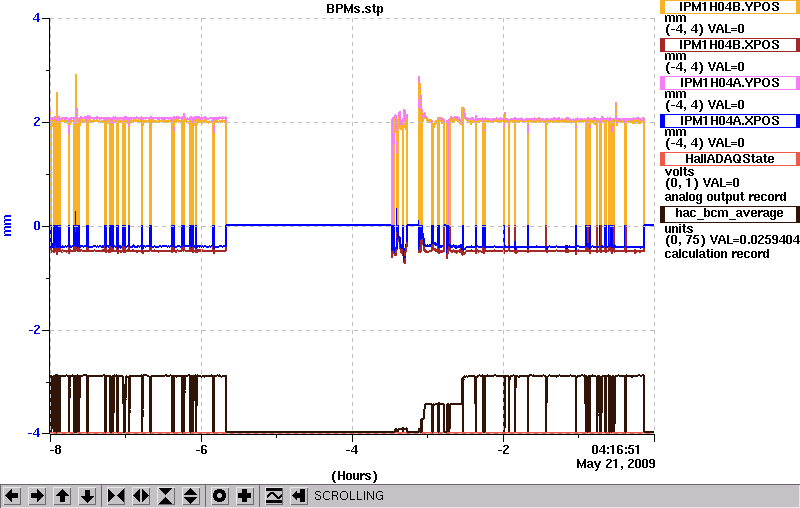Click the May 21, 2009 date label
Screen dimensions: 800x508
tap(616, 464)
